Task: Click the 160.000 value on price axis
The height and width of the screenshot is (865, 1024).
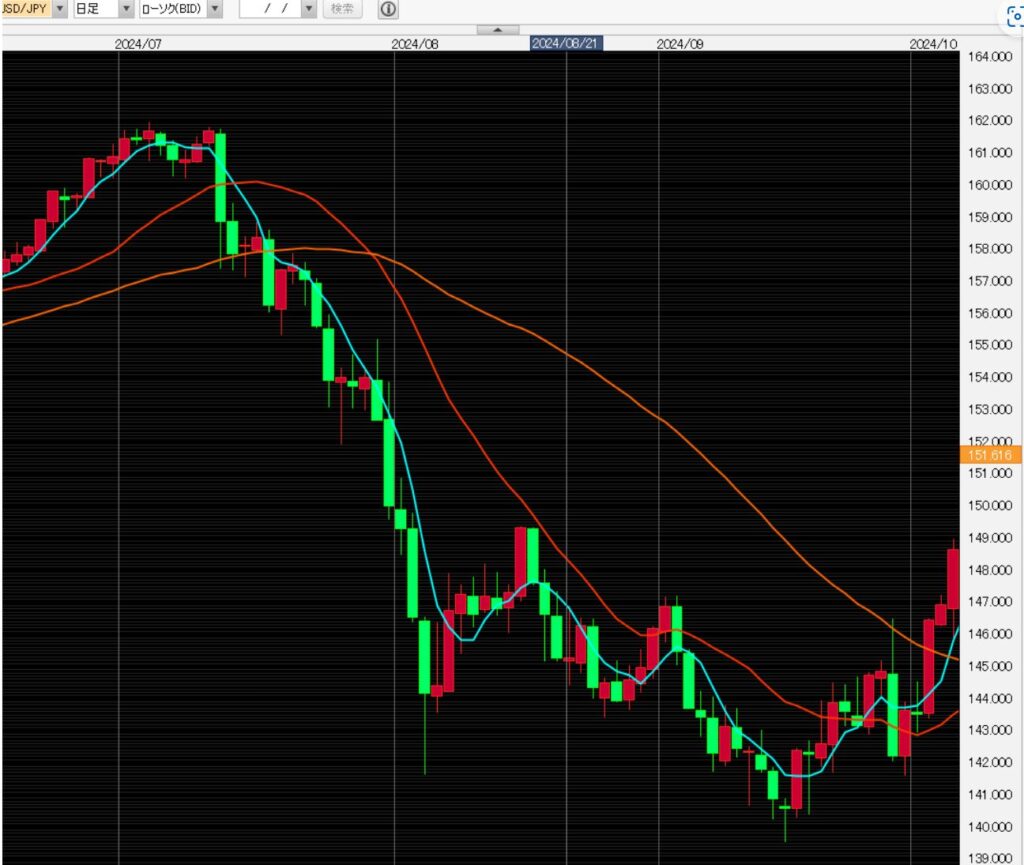Action: [990, 185]
